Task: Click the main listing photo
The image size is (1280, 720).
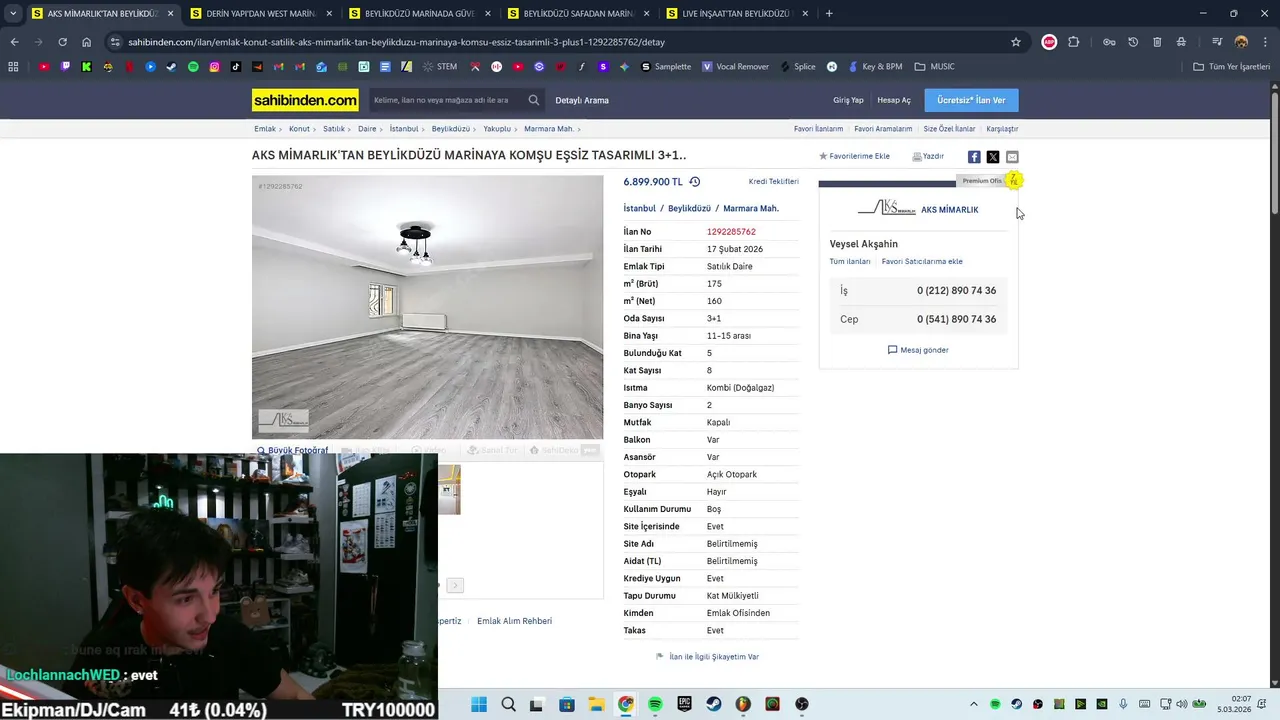Action: coord(428,307)
